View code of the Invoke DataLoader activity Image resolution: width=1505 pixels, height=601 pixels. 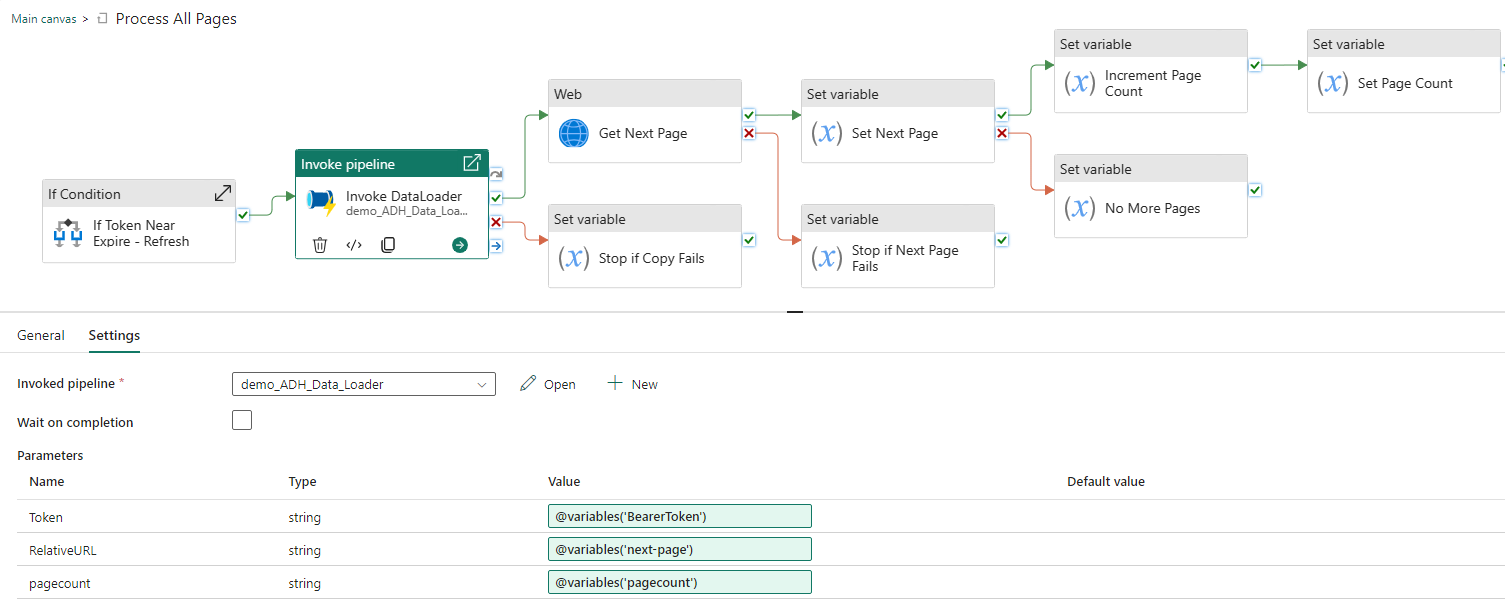click(x=354, y=244)
